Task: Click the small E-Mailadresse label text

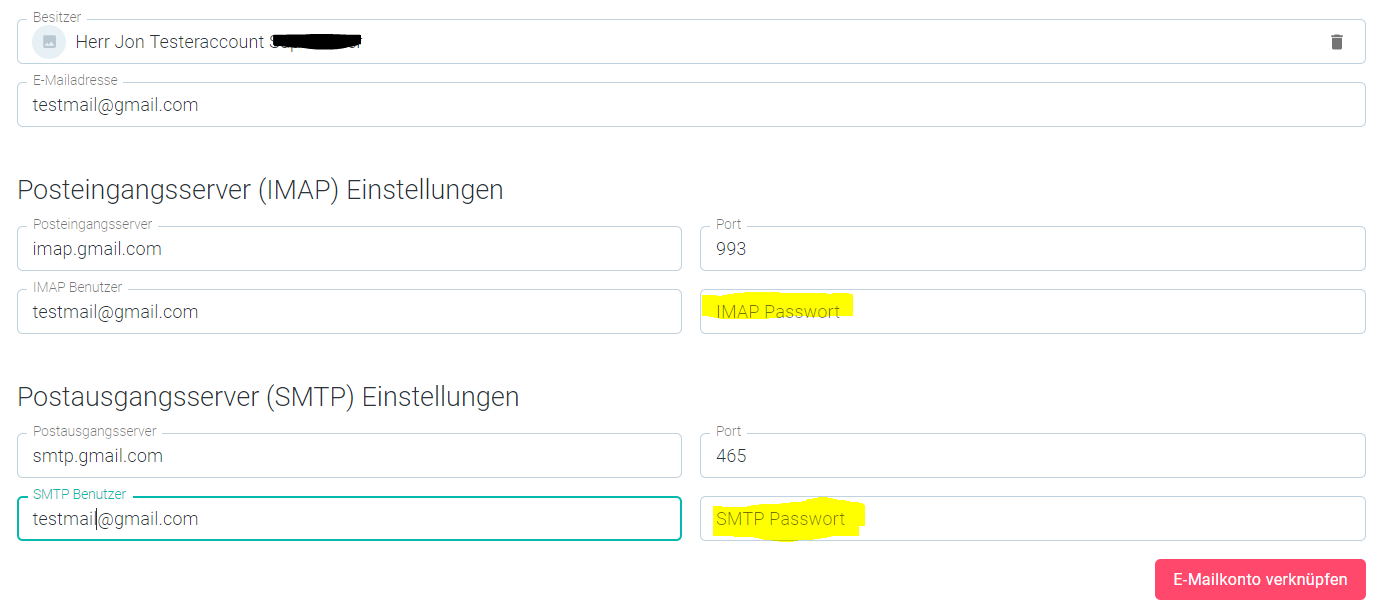Action: point(75,81)
